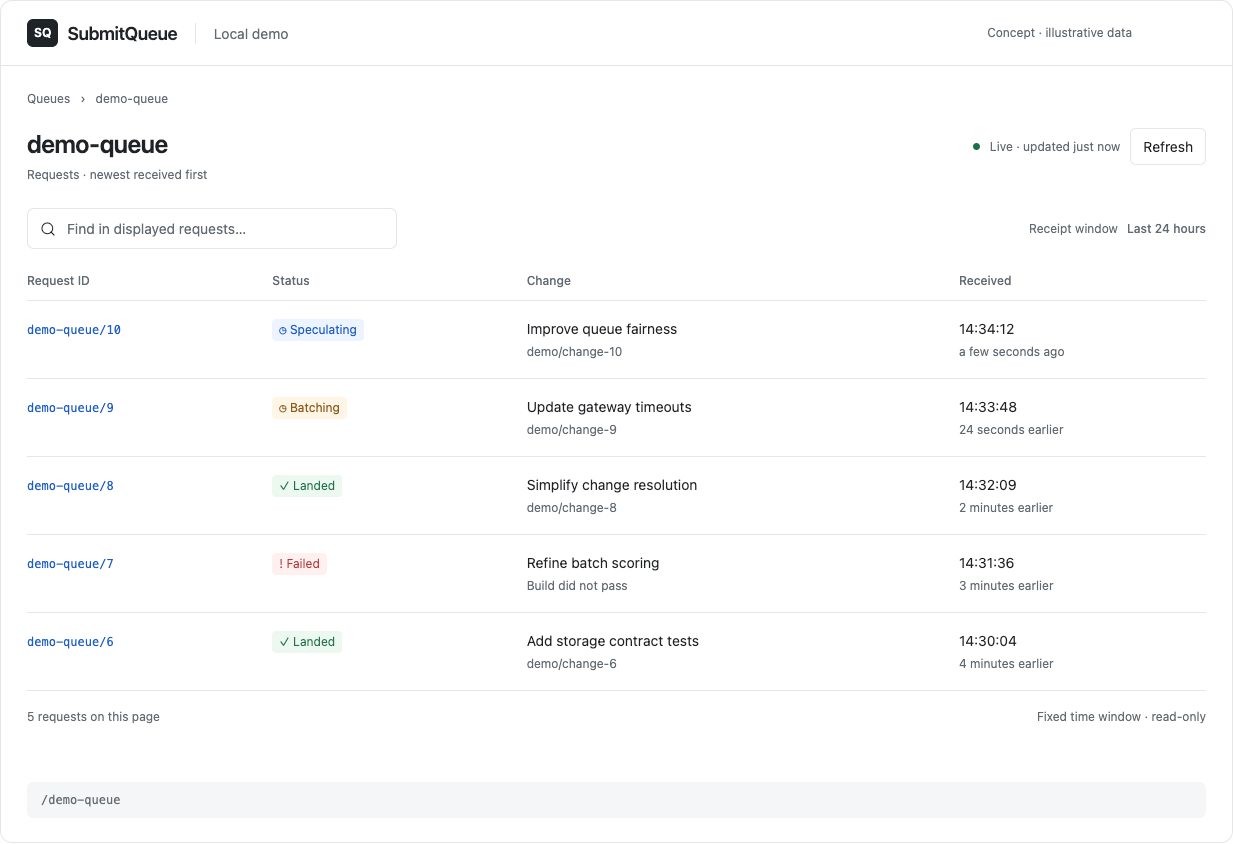Image resolution: width=1233 pixels, height=844 pixels.
Task: Sort by the Received column header
Action: [985, 281]
